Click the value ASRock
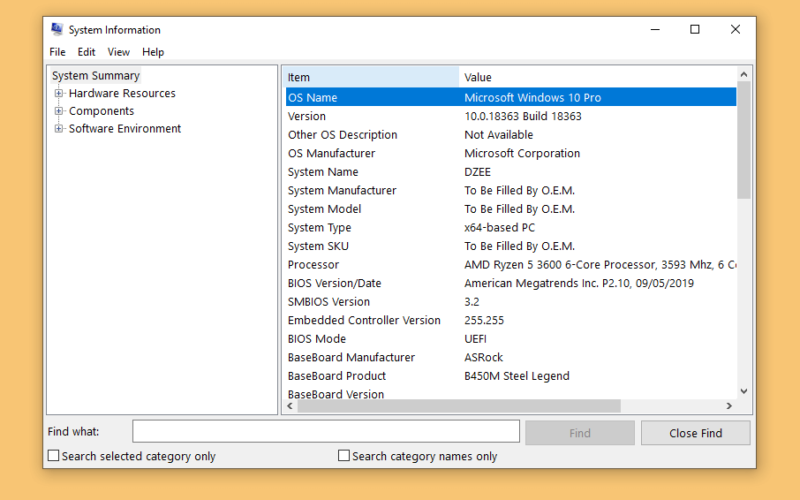 (483, 357)
